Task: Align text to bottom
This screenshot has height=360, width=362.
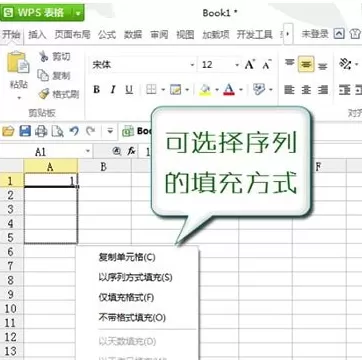Action: 322,65
